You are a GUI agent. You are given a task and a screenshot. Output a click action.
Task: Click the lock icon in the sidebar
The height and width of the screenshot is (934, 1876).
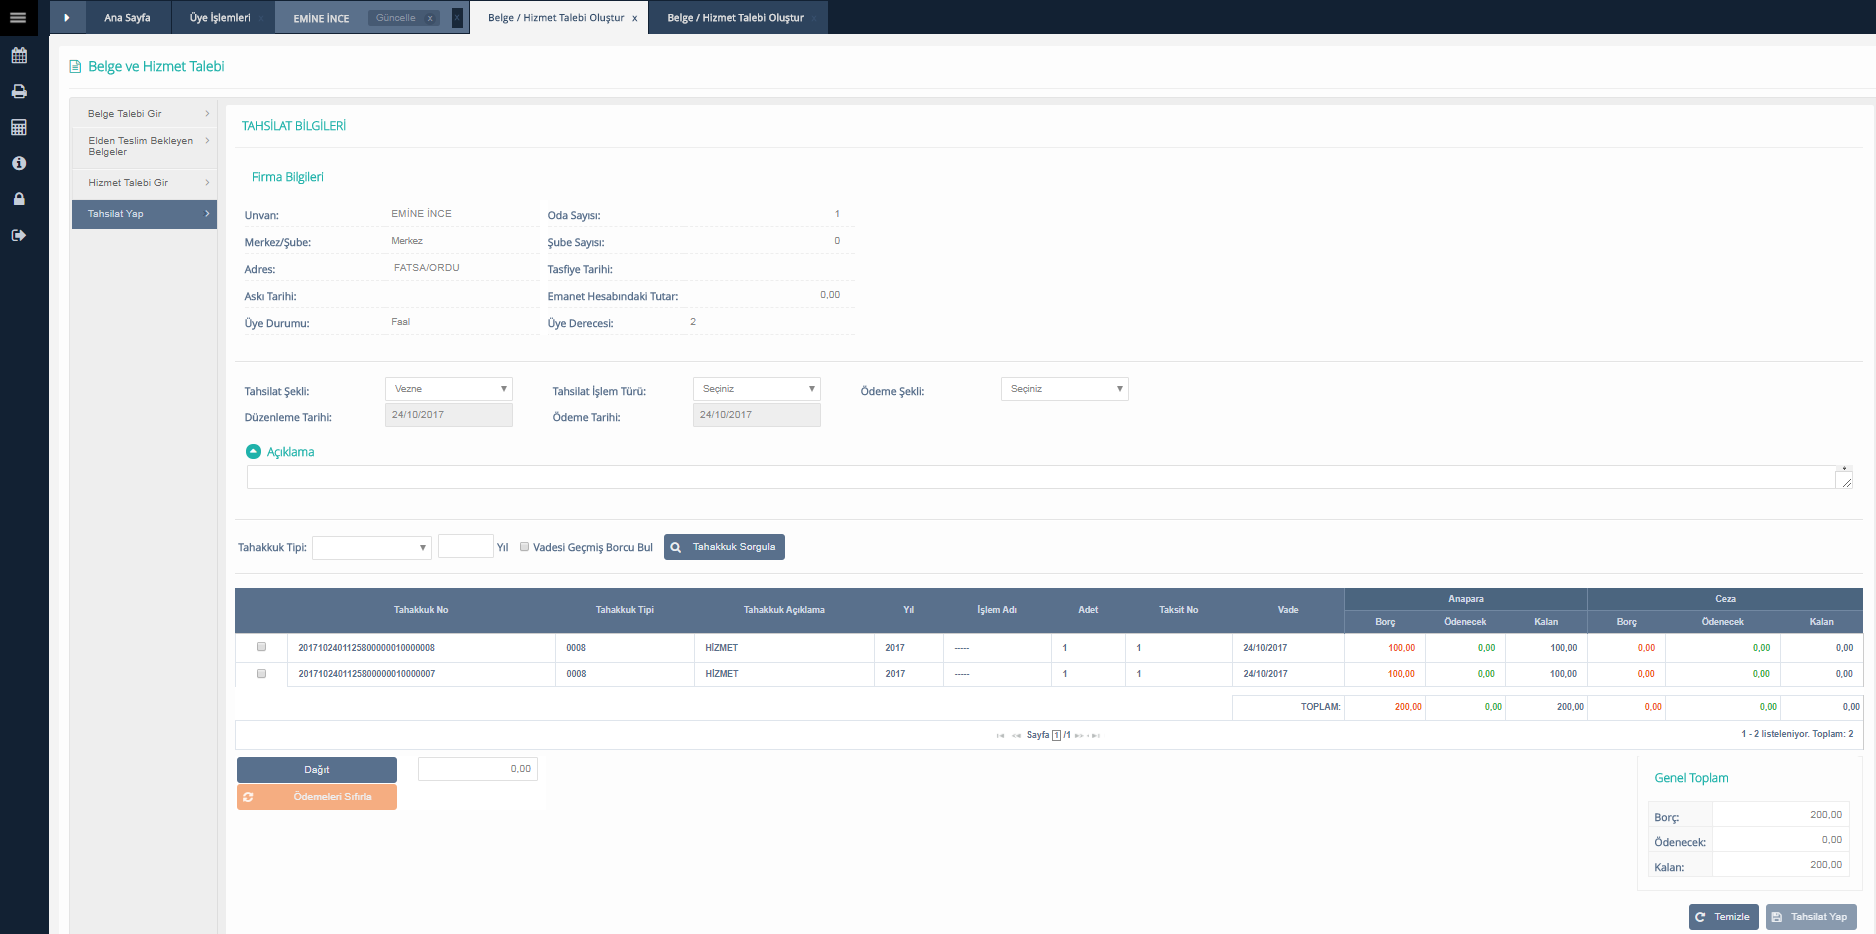click(x=19, y=199)
